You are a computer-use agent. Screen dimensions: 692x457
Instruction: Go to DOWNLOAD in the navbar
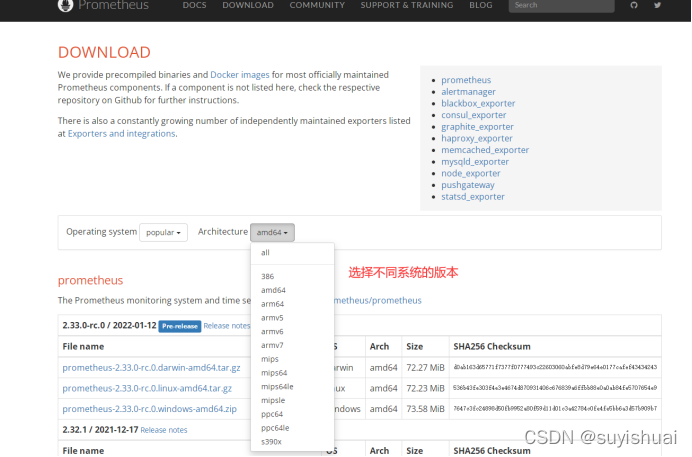click(248, 5)
